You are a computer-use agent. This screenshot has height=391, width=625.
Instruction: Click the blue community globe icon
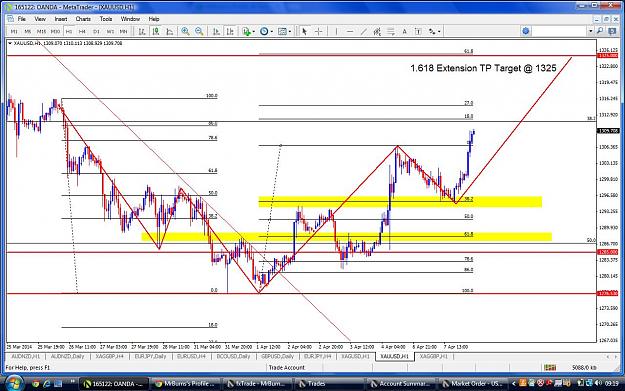coord(526,31)
